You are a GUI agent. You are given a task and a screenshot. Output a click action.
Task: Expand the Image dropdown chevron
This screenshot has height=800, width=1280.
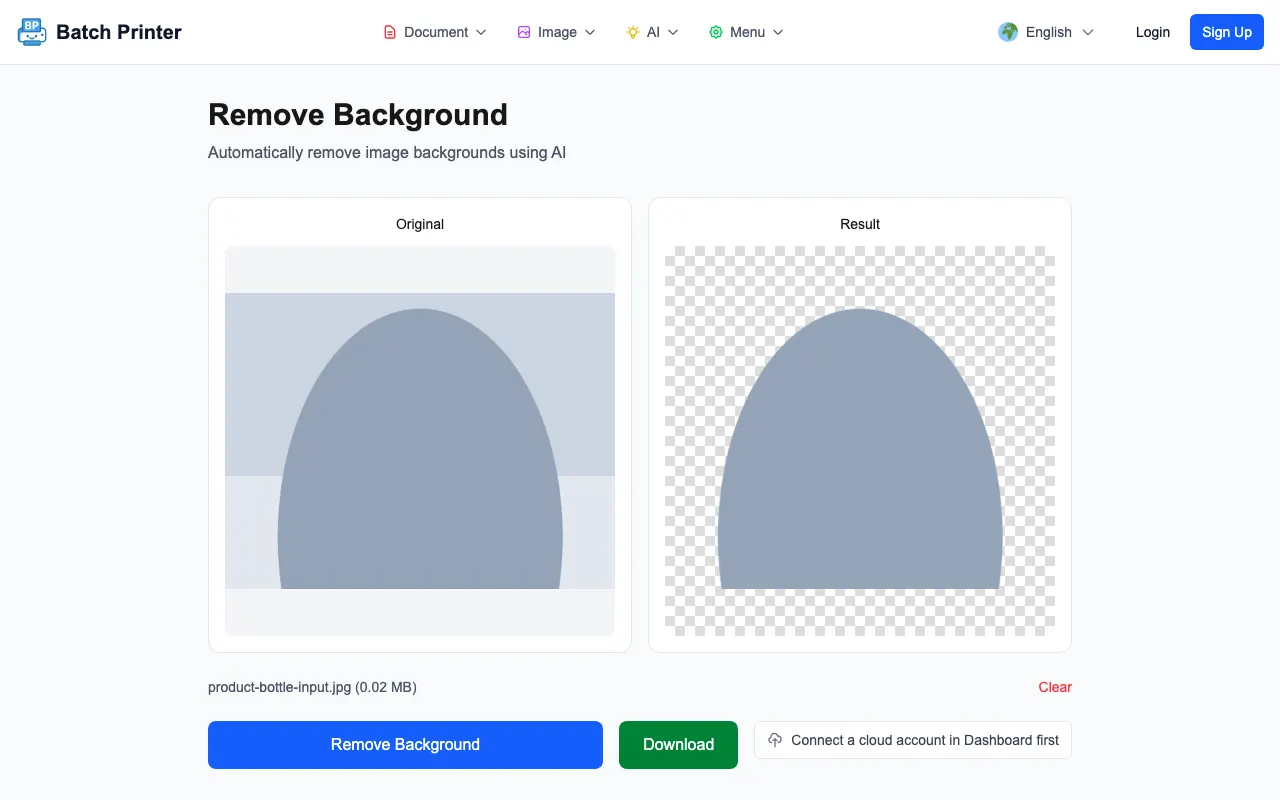coord(590,32)
